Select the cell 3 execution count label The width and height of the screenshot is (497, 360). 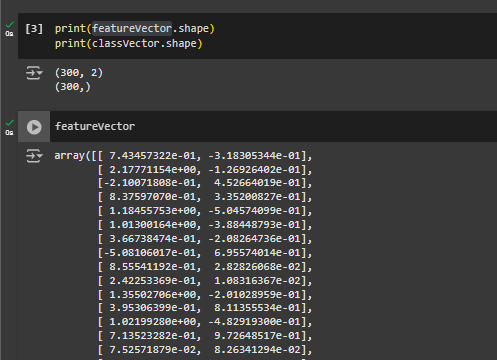coord(34,29)
